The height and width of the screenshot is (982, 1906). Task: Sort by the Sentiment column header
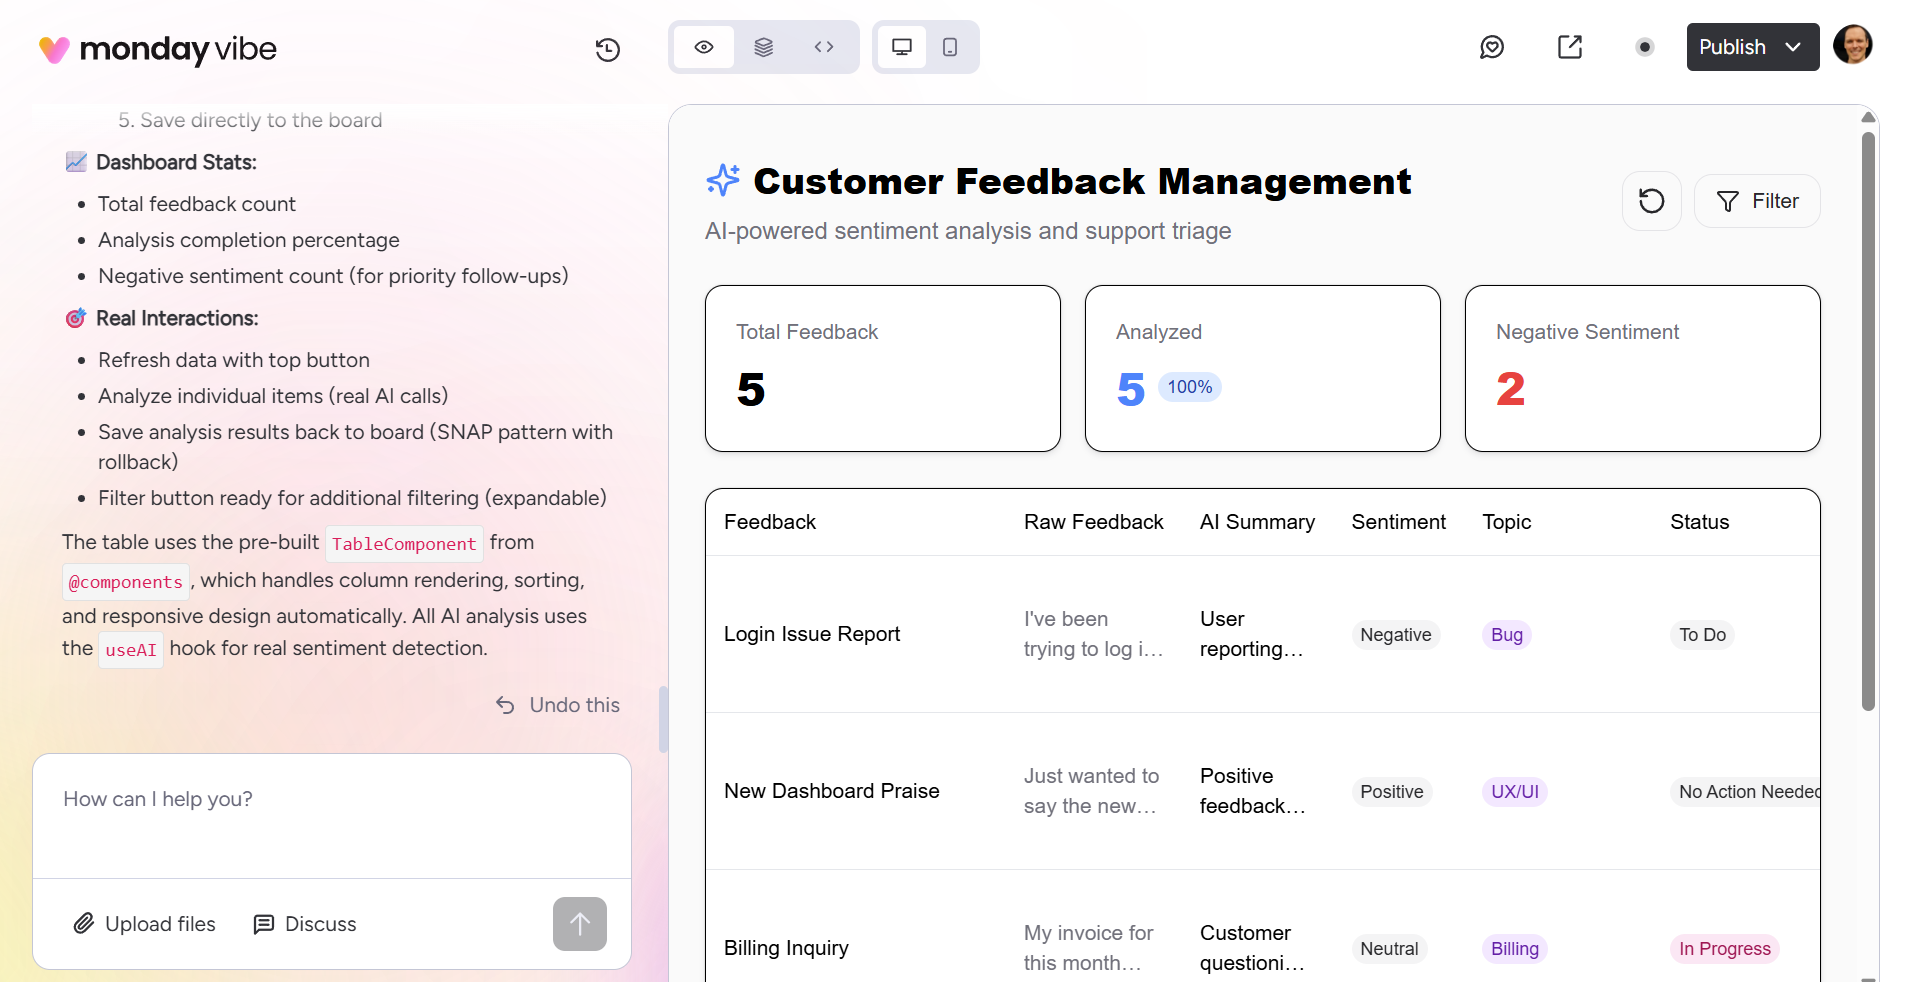pyautogui.click(x=1399, y=522)
